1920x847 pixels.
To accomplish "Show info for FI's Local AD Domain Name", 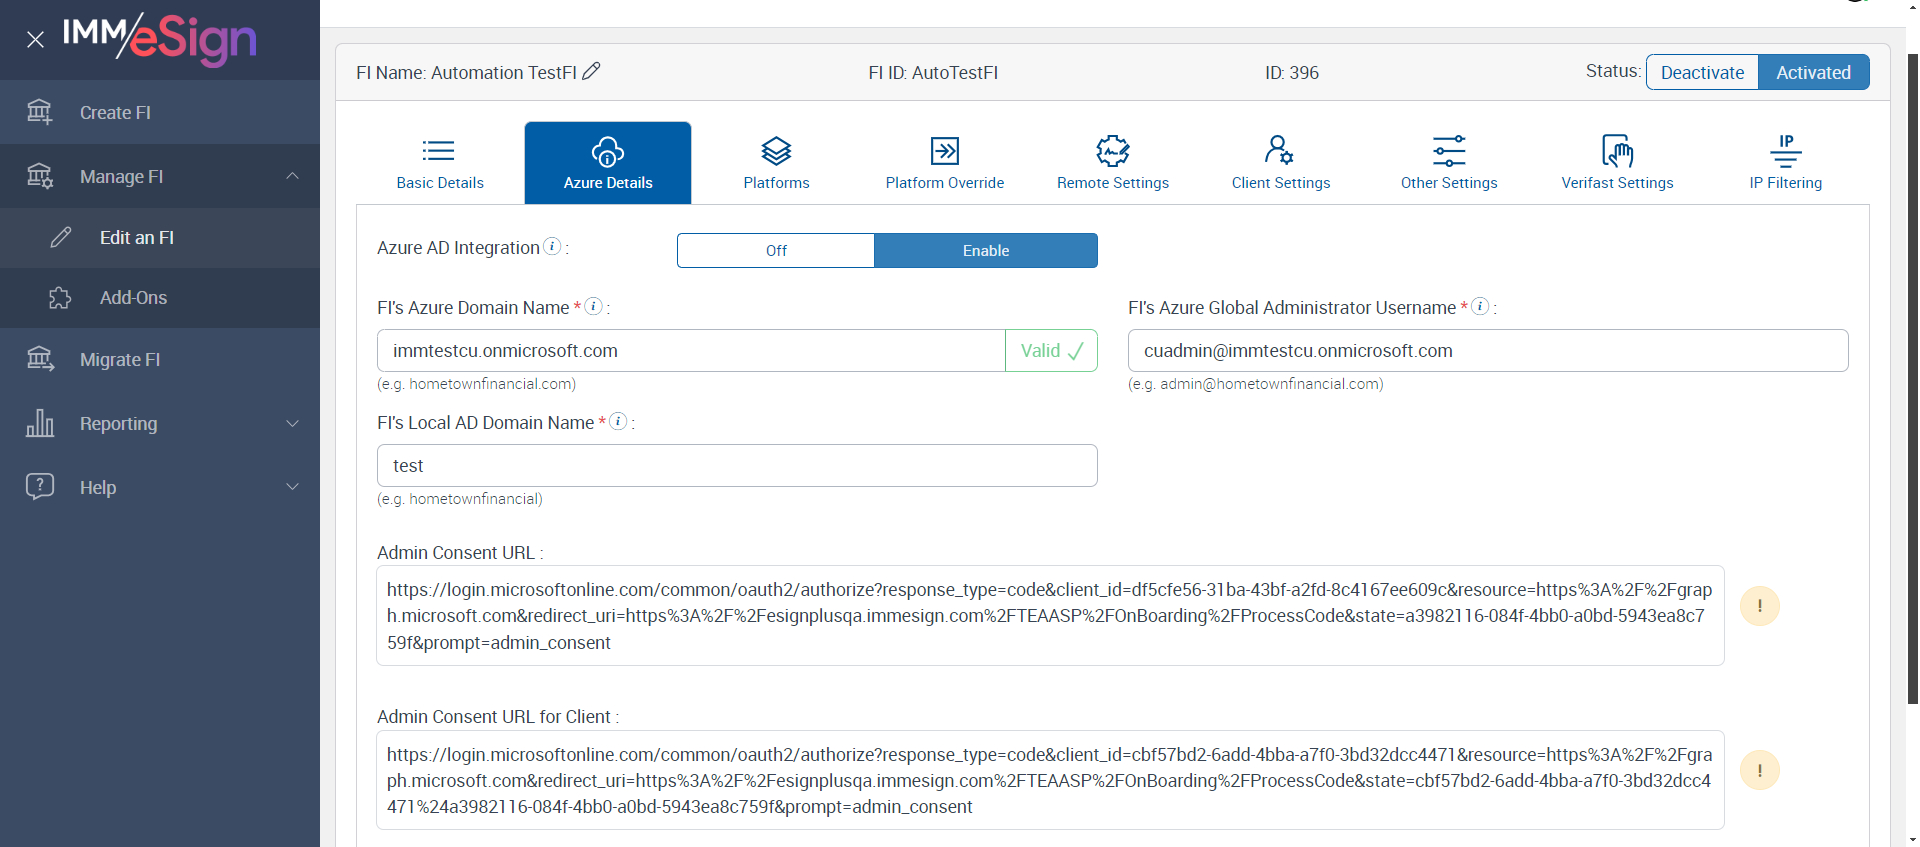I will 619,421.
